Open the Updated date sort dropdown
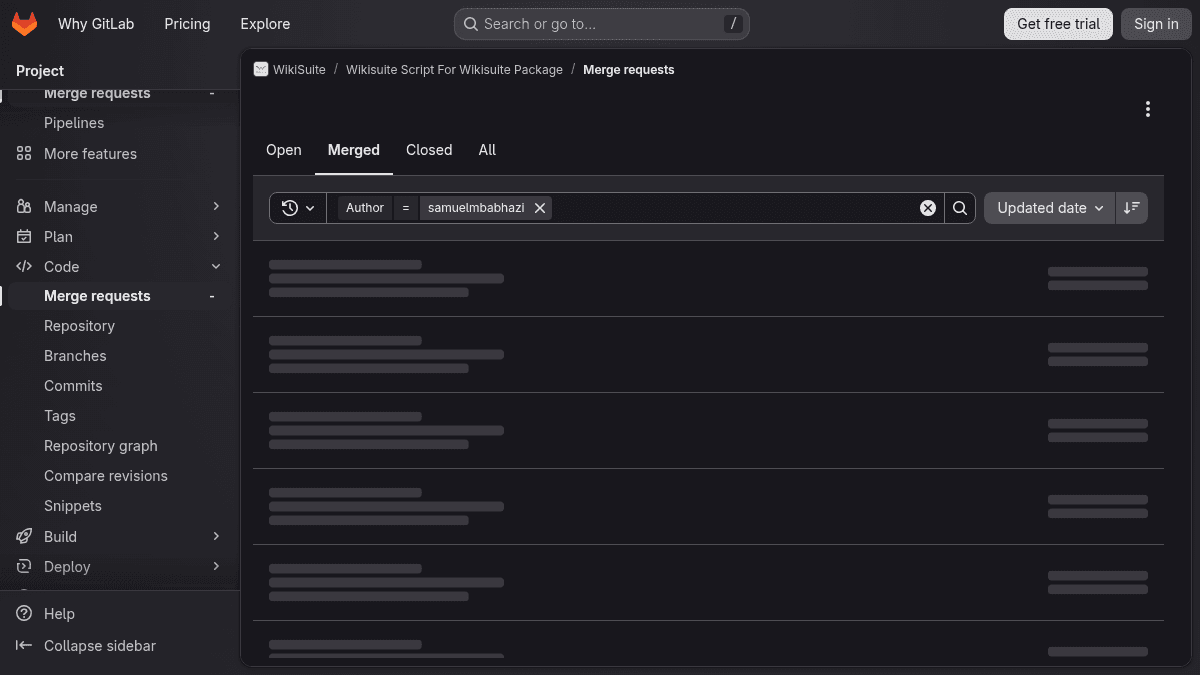Screen dimensions: 1200x675 [x=1050, y=208]
